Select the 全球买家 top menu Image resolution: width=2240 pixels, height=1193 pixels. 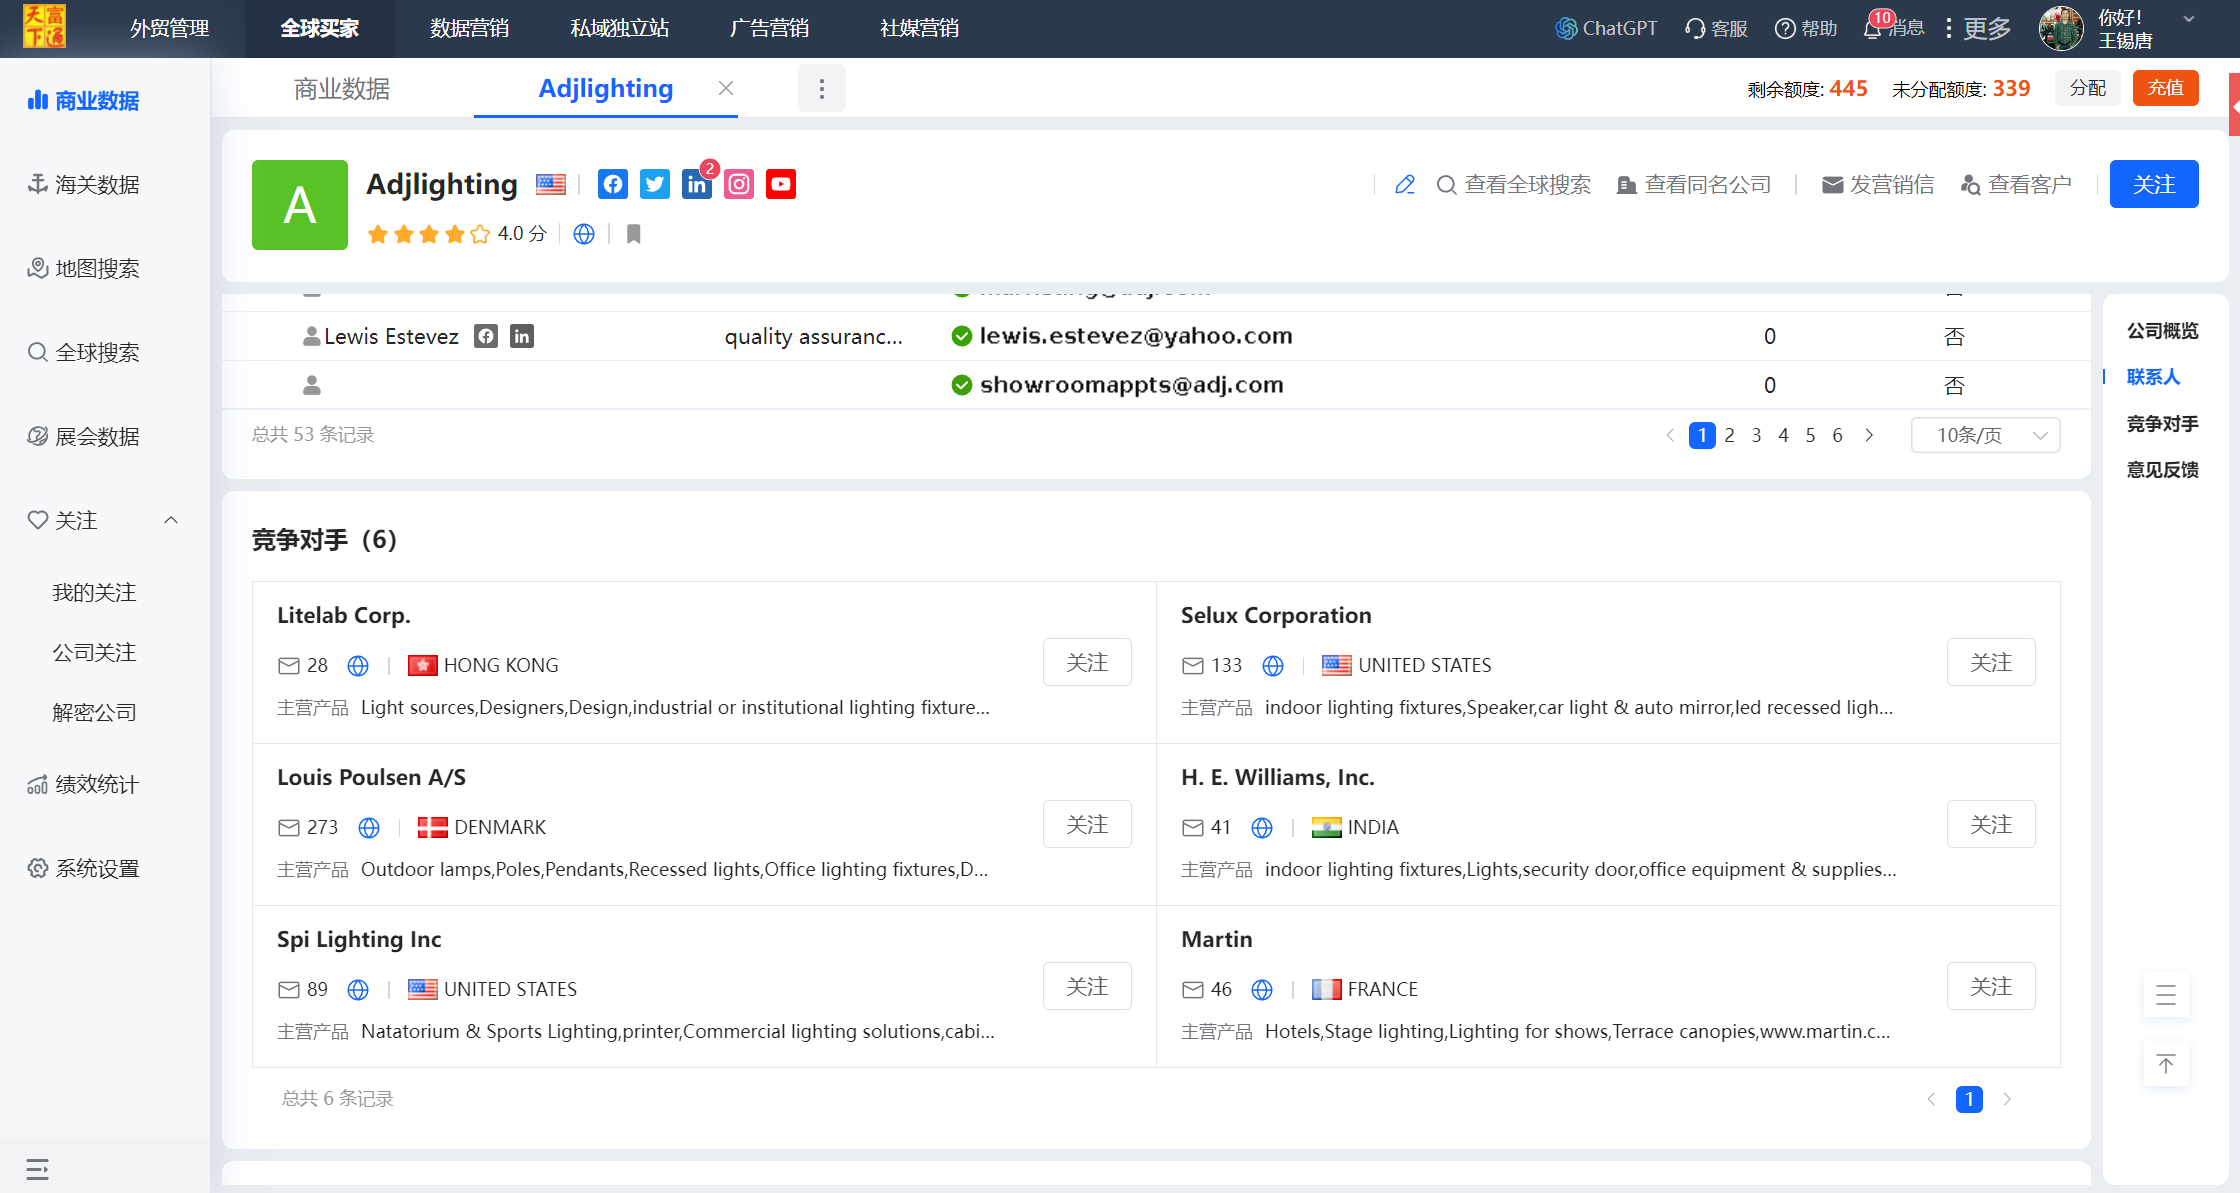click(x=320, y=28)
